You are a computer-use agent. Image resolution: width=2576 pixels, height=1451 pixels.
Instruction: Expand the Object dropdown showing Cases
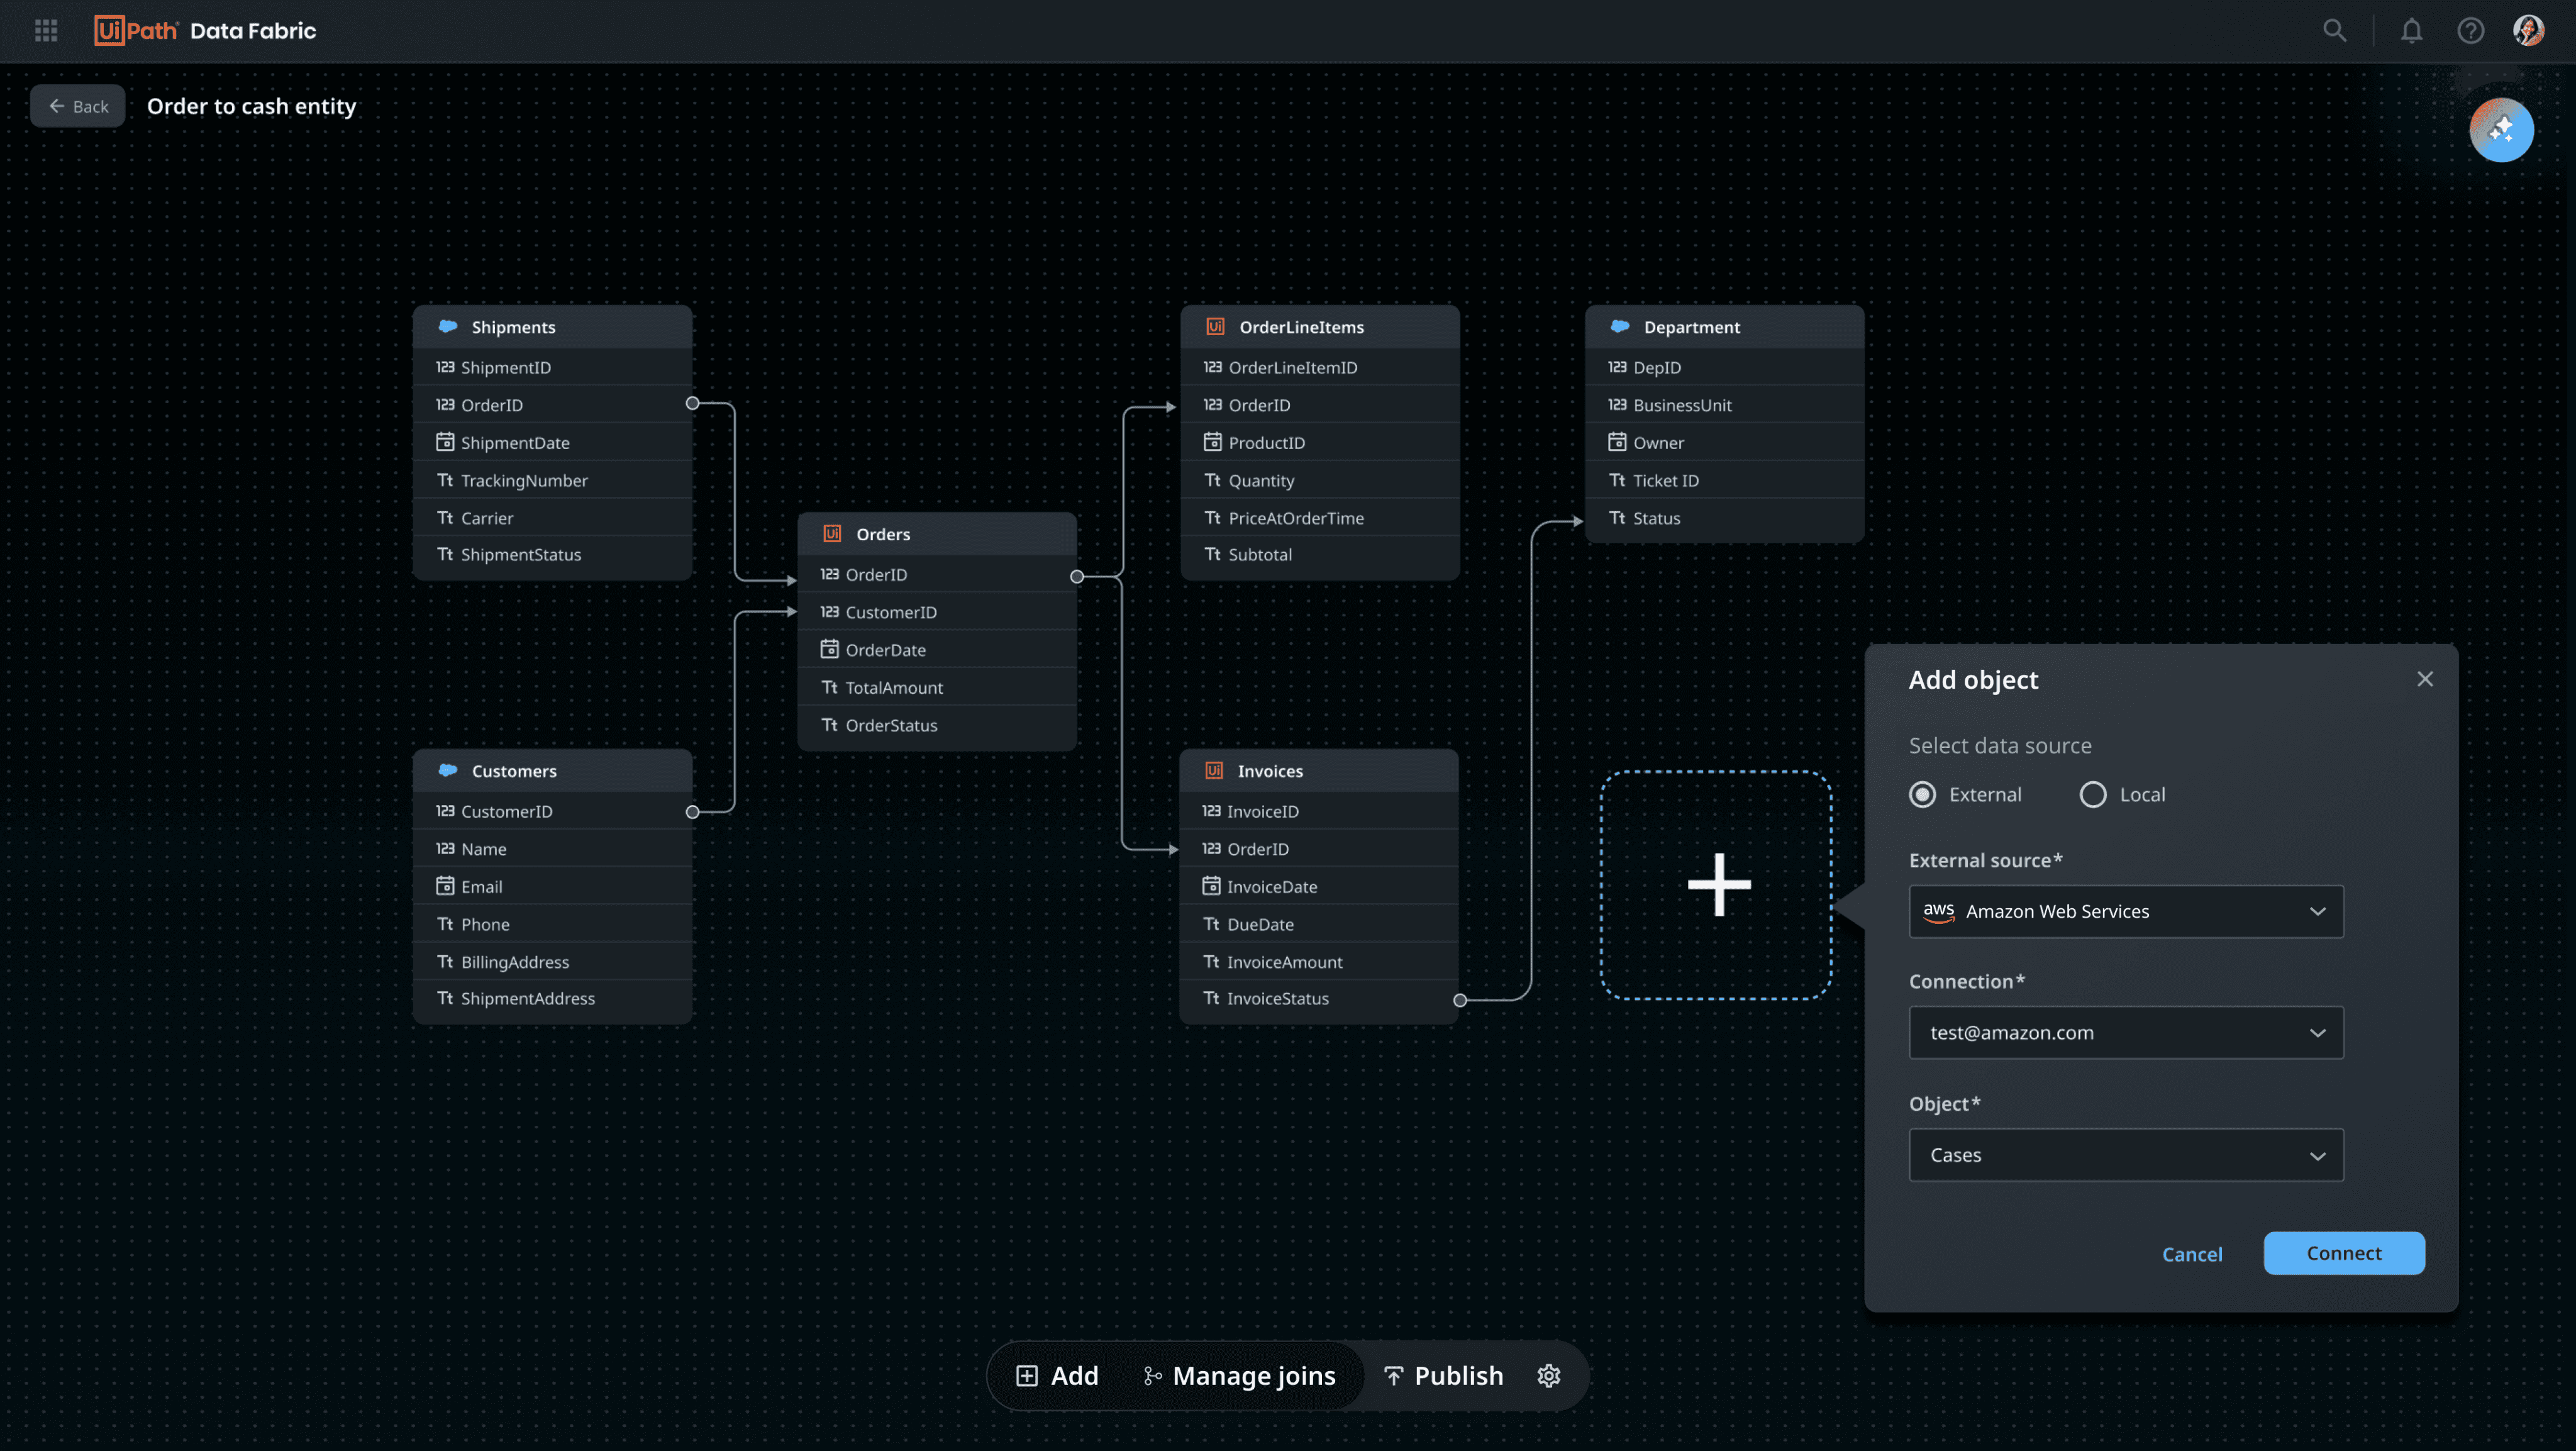(x=2126, y=1155)
